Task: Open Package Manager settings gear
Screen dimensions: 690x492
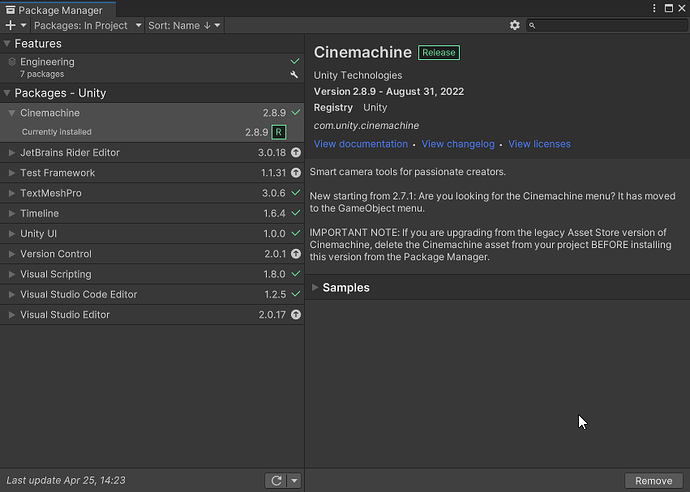Action: click(x=514, y=26)
